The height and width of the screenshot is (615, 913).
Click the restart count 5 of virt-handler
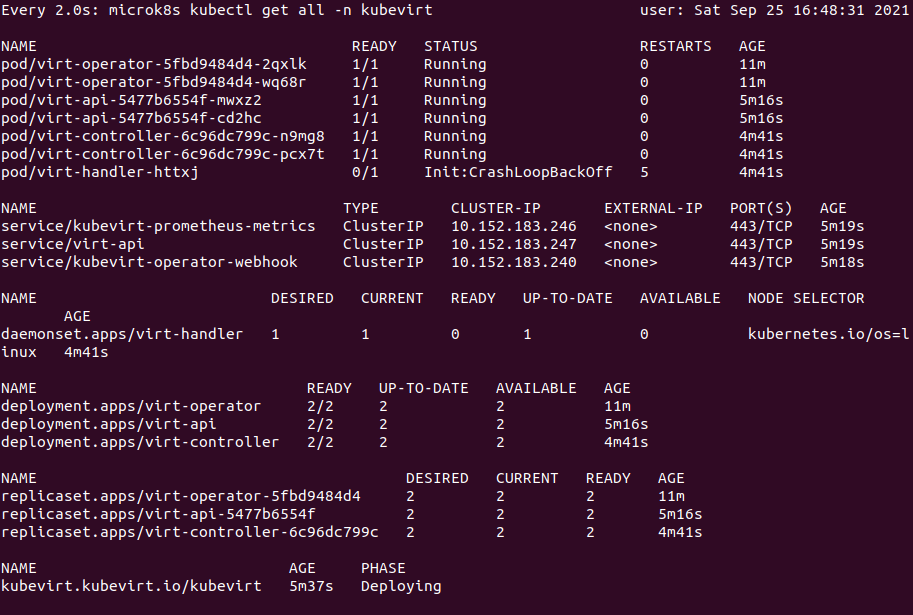[644, 173]
